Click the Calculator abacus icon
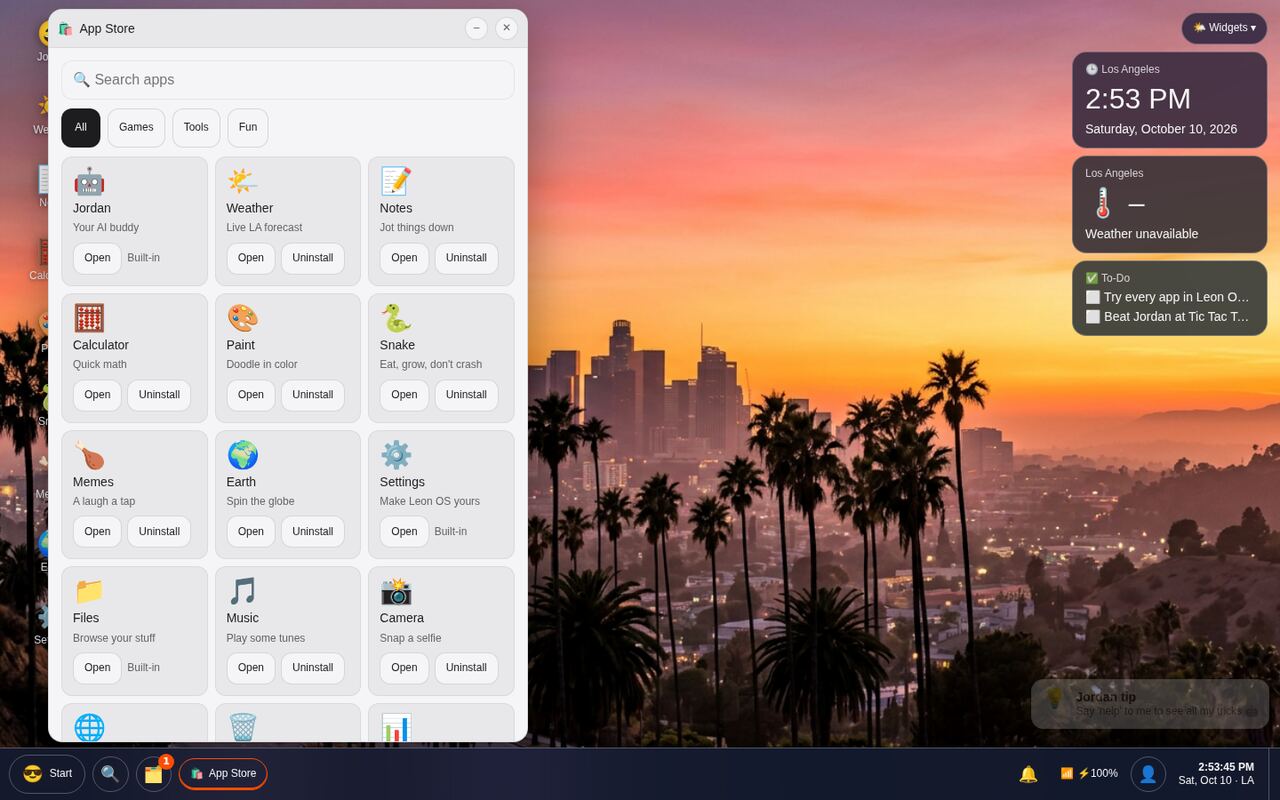Viewport: 1280px width, 800px height. click(x=89, y=318)
